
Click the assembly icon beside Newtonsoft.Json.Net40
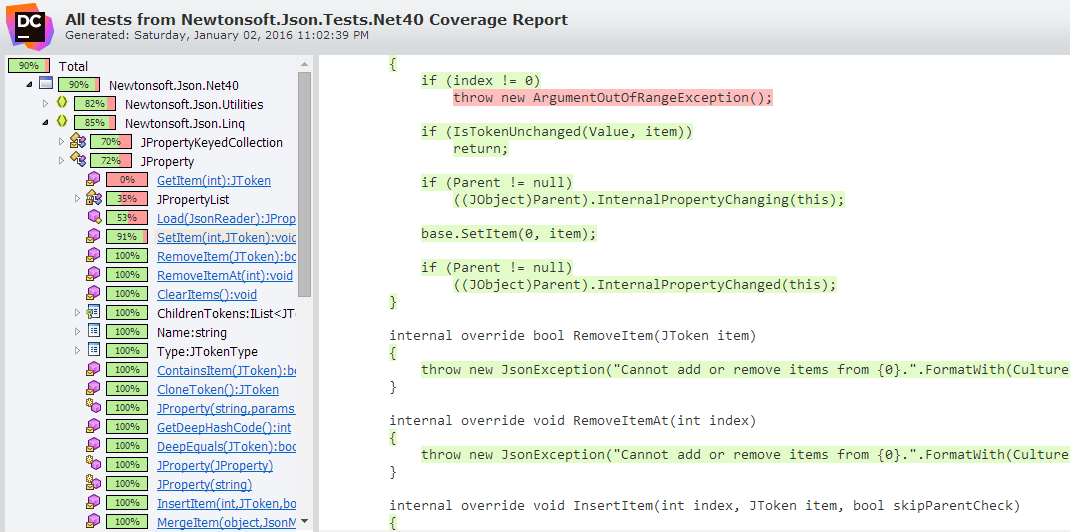point(46,84)
